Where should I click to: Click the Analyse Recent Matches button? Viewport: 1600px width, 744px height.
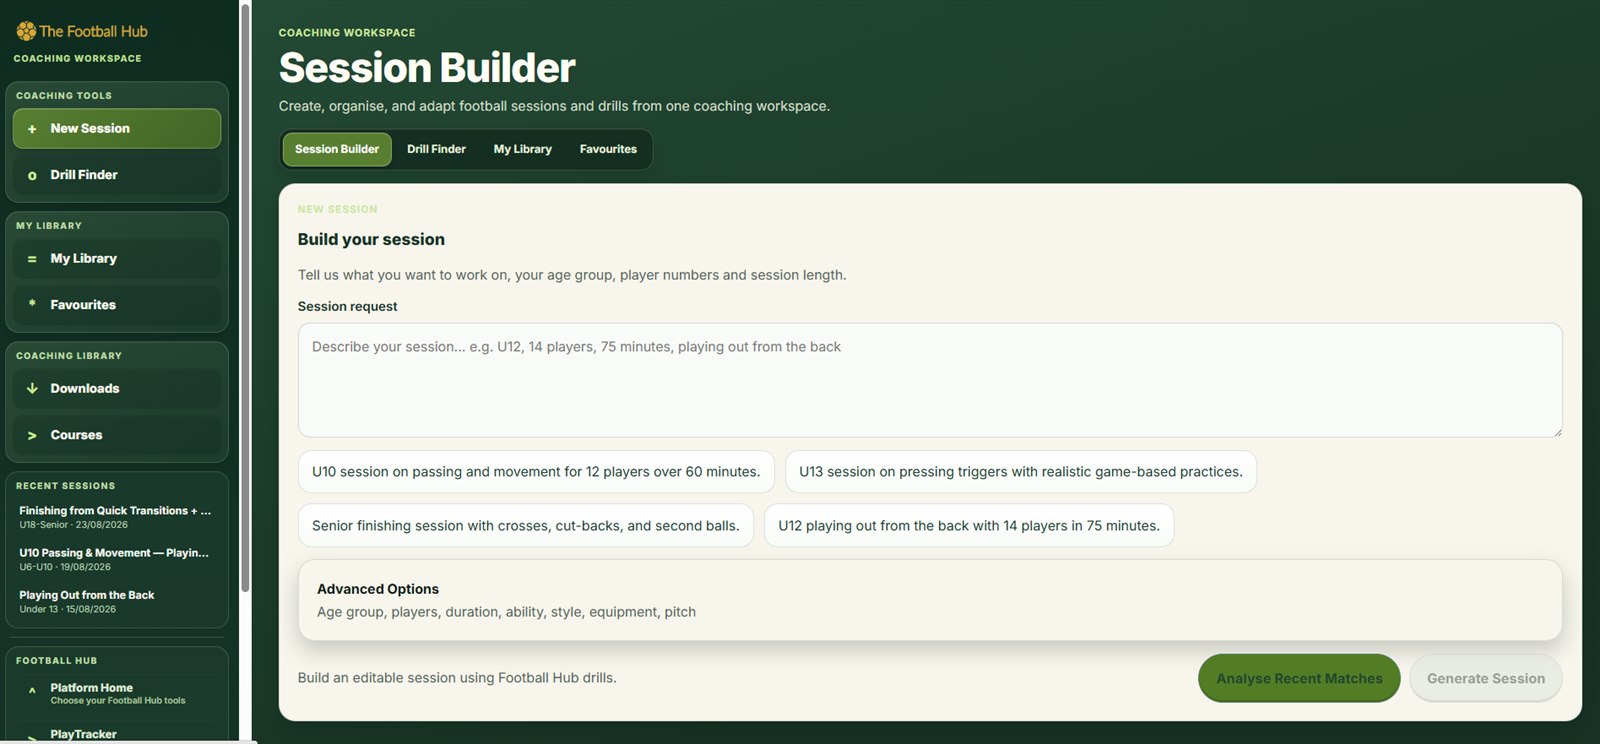pyautogui.click(x=1299, y=678)
